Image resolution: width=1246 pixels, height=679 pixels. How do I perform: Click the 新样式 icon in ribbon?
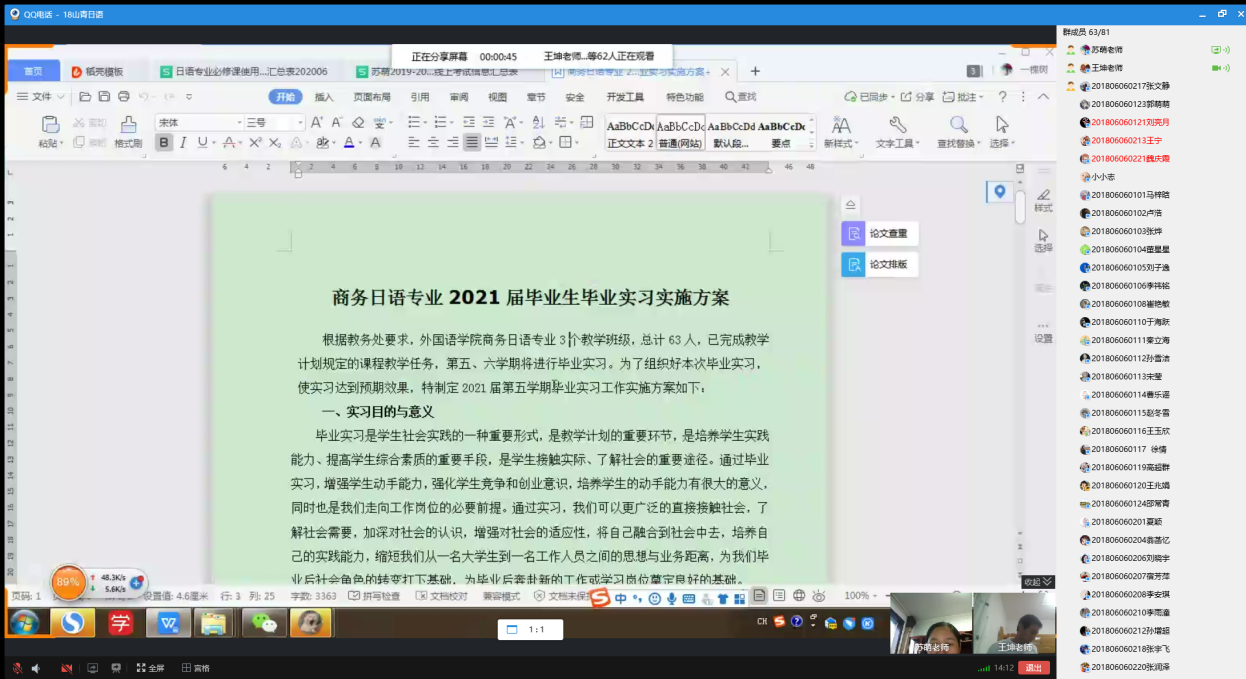click(841, 125)
